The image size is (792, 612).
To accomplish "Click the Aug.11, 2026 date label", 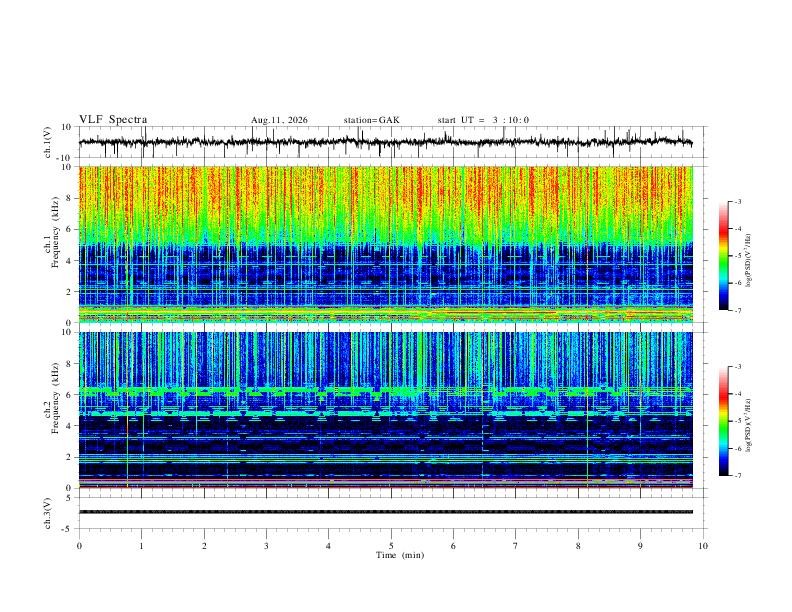I will pyautogui.click(x=279, y=120).
